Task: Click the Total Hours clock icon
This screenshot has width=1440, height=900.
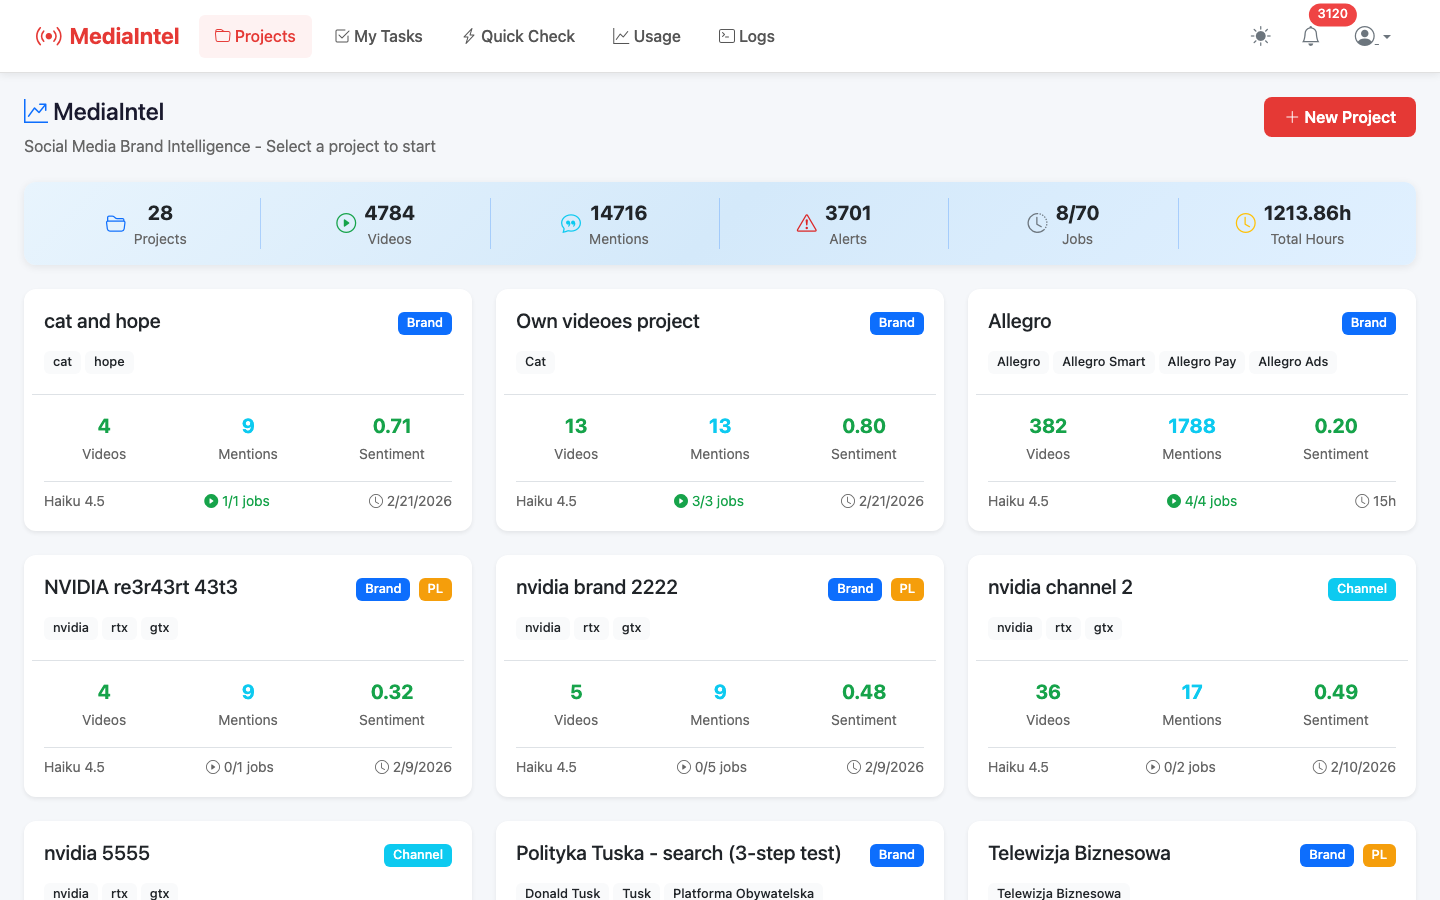Action: (1245, 223)
